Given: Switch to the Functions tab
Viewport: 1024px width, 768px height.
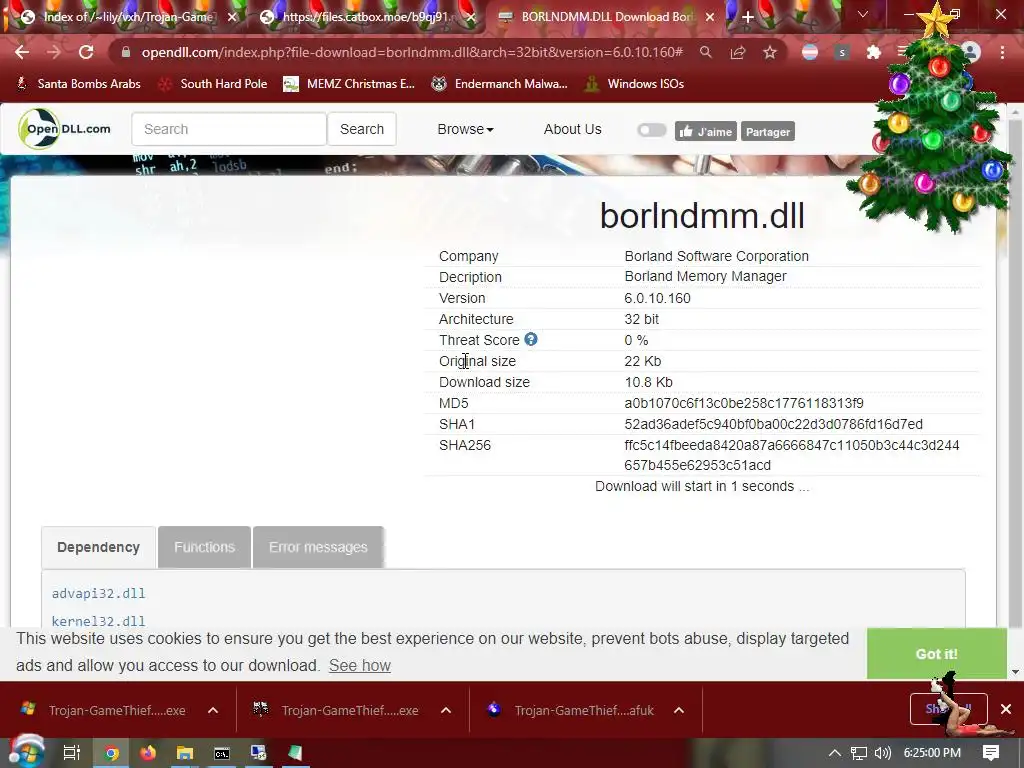Looking at the screenshot, I should coord(204,547).
